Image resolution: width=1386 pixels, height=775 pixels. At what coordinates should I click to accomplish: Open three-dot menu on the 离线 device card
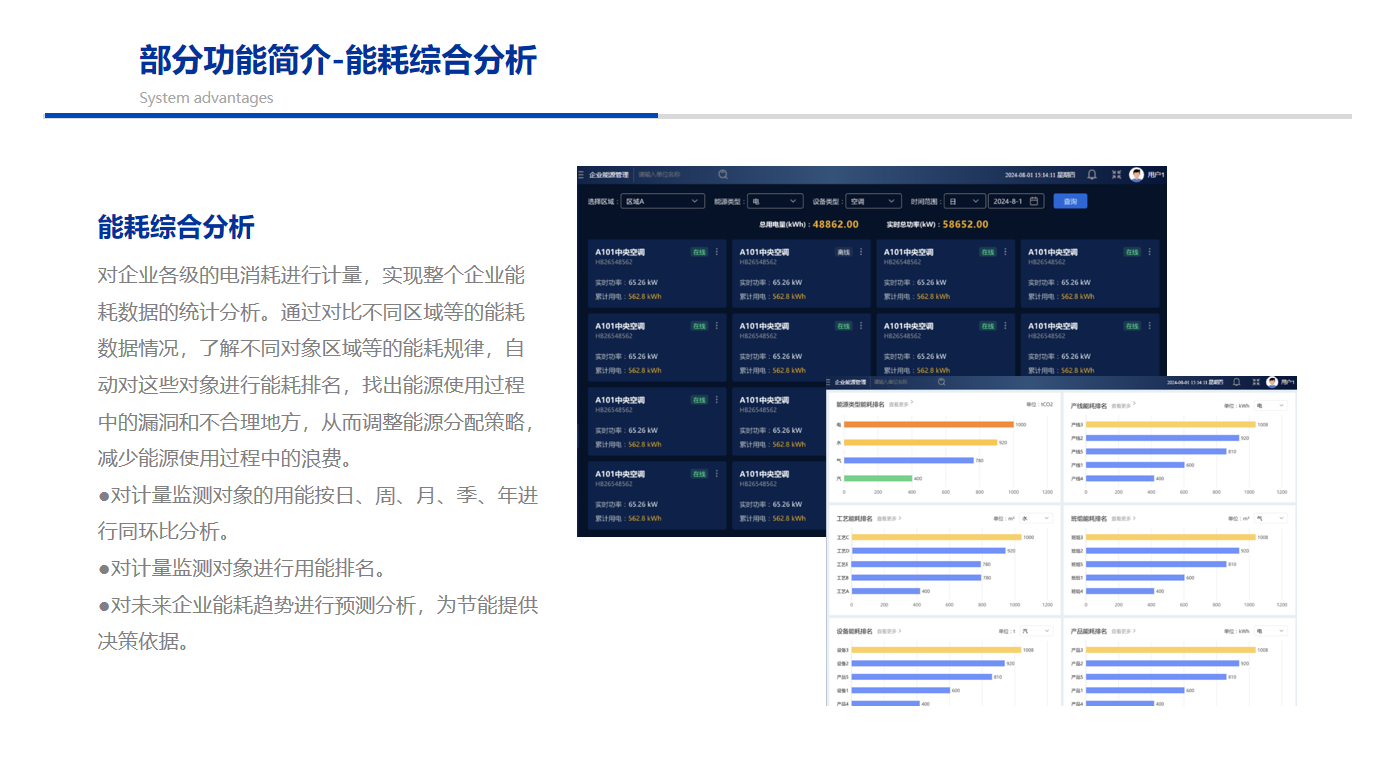[860, 252]
